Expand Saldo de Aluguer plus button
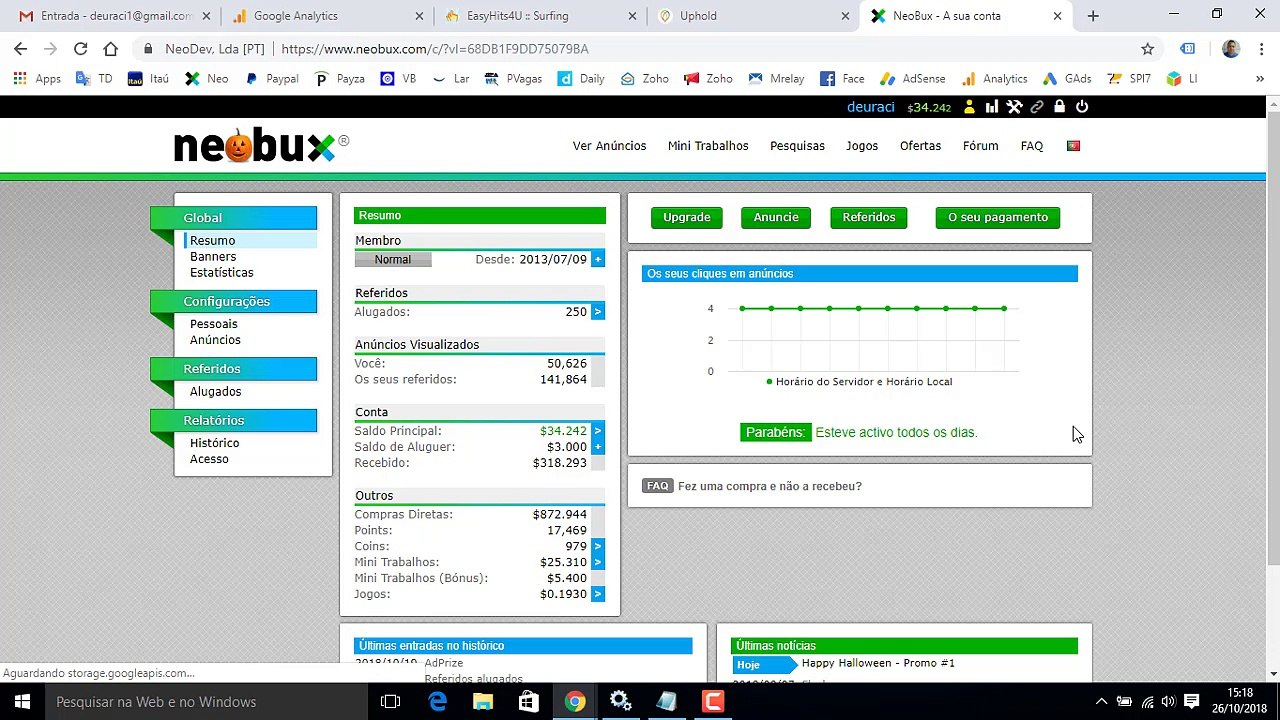 pos(598,447)
